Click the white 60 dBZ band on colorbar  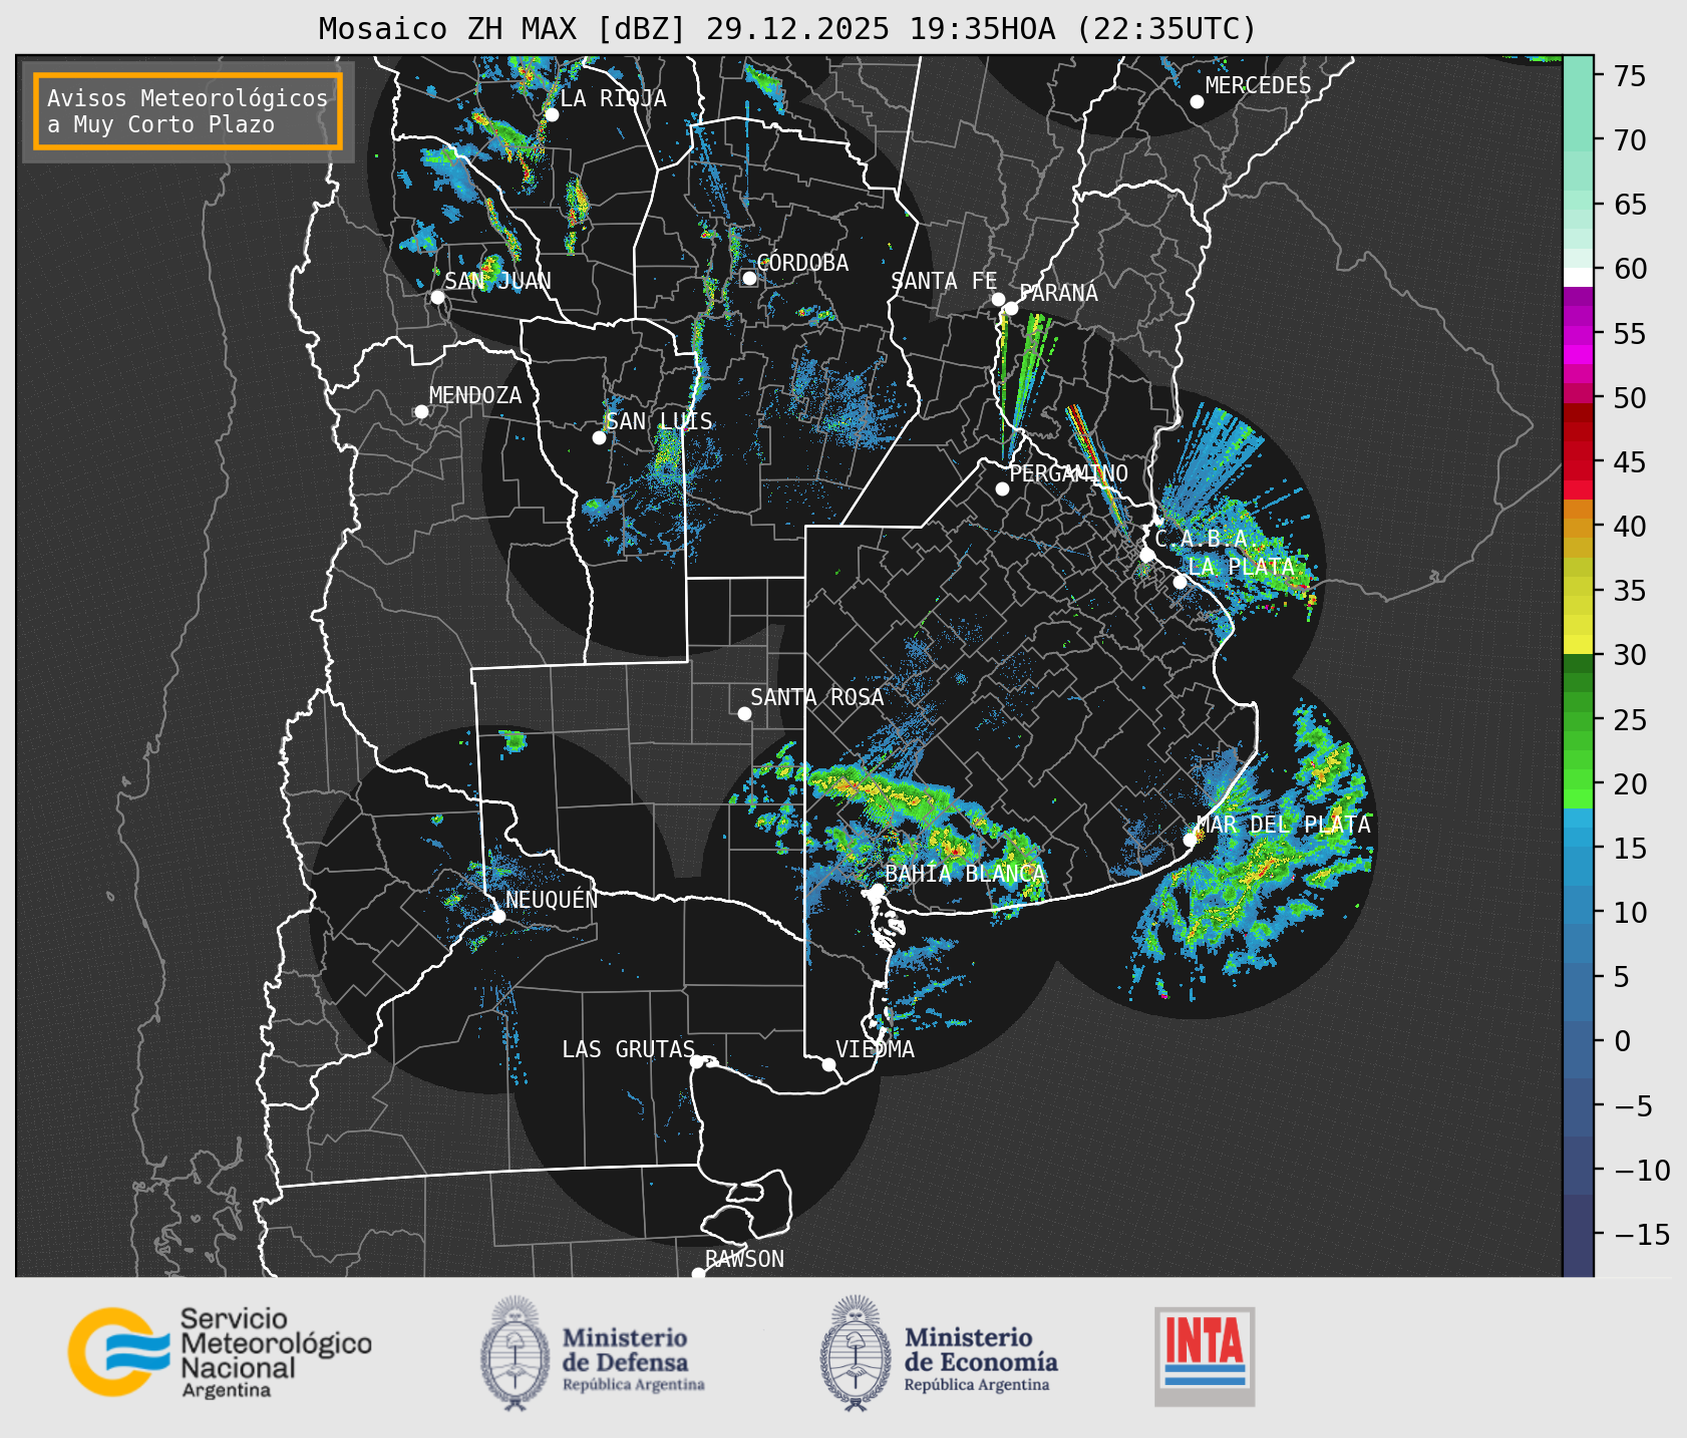tap(1577, 277)
